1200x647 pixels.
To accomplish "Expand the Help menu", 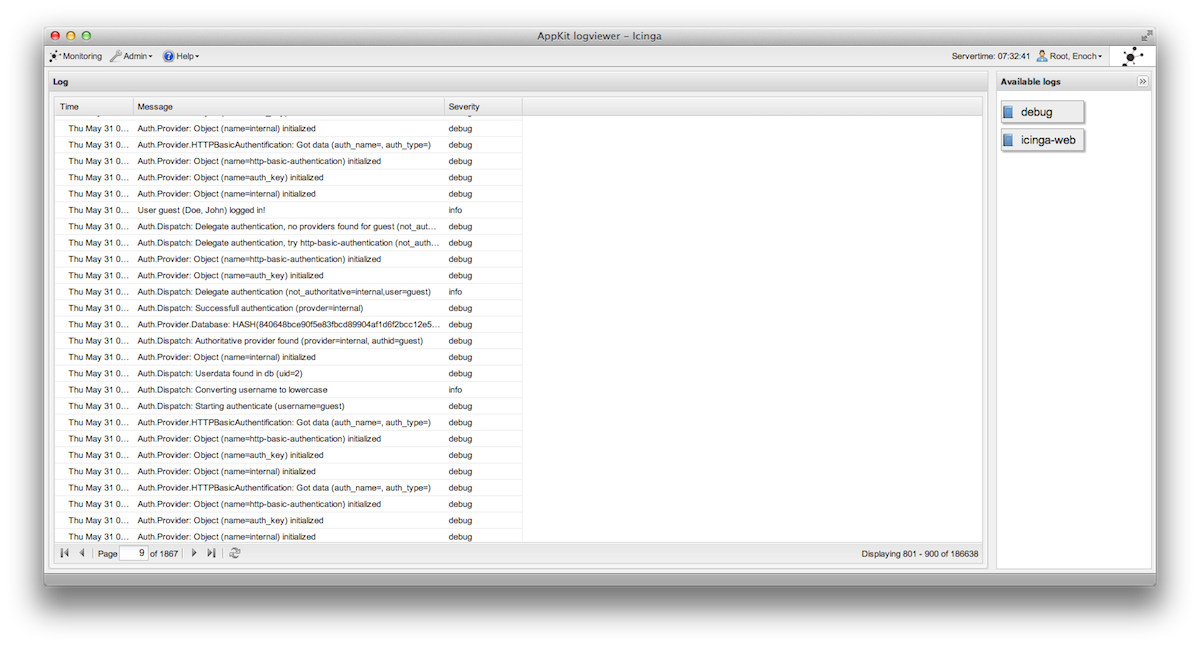I will click(181, 57).
